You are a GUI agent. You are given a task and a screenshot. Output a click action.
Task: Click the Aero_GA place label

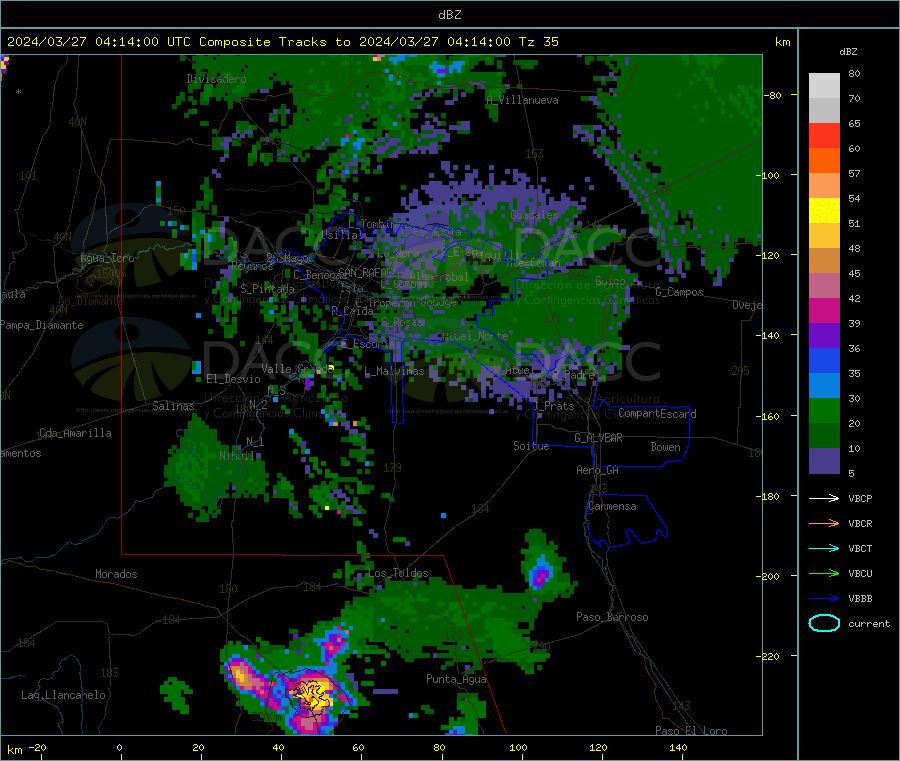click(598, 470)
